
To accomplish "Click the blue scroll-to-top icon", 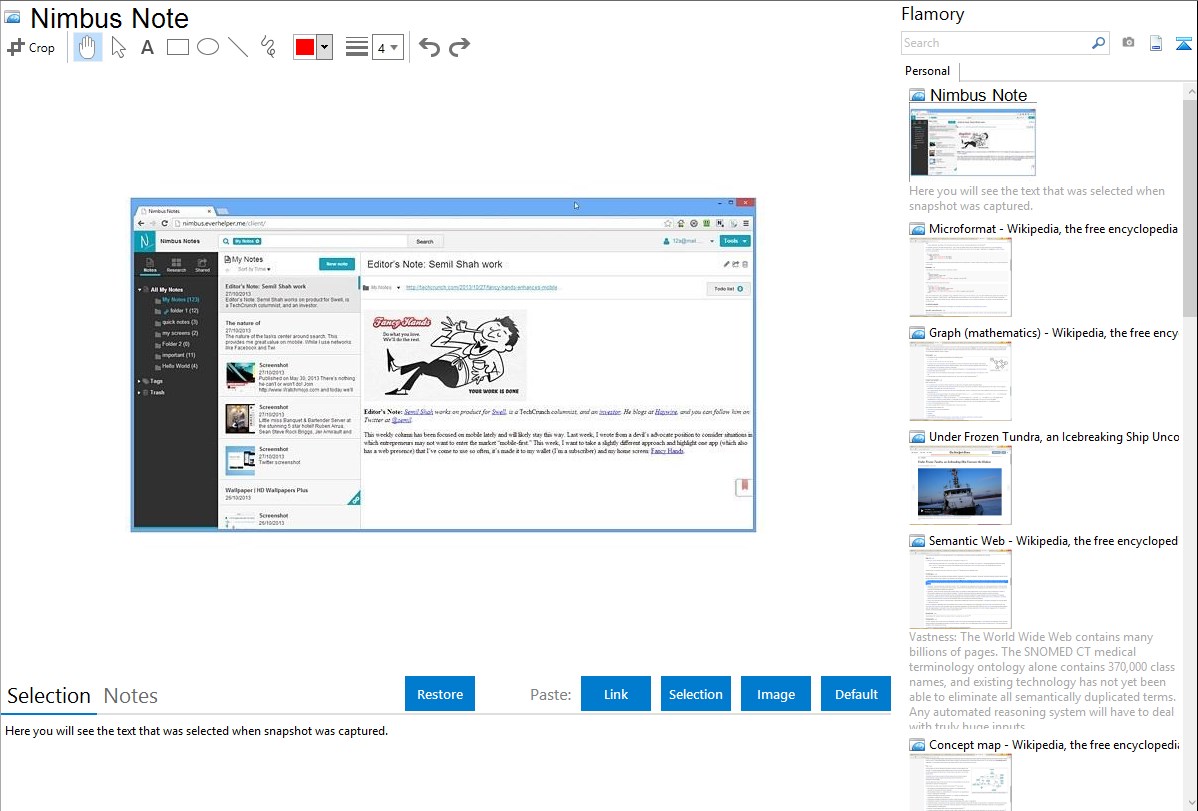I will click(1183, 43).
